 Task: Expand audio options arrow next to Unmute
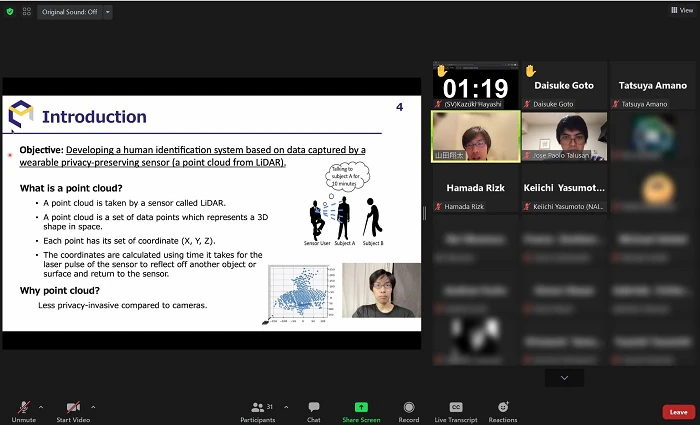tap(41, 407)
